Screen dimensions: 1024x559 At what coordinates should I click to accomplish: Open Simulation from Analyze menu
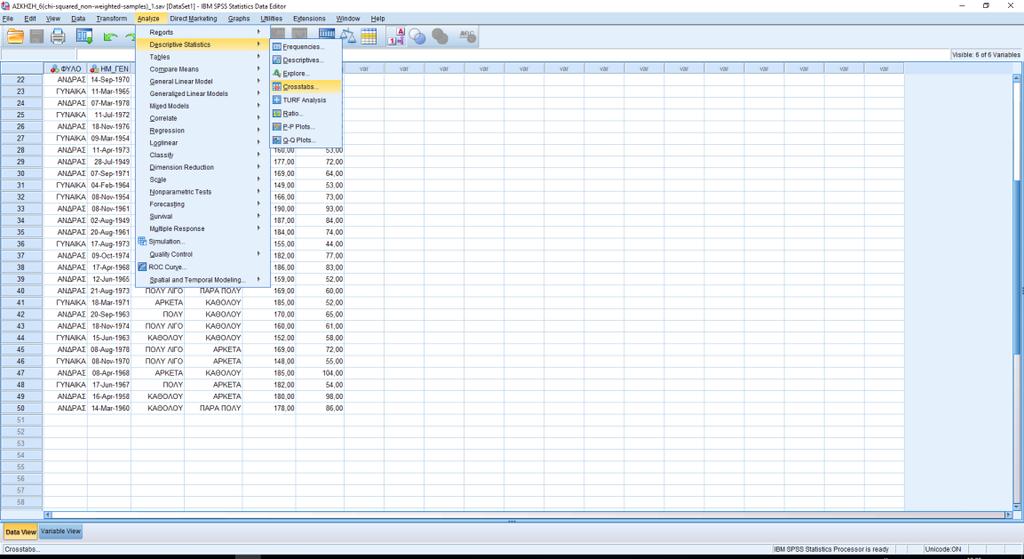tap(202, 242)
